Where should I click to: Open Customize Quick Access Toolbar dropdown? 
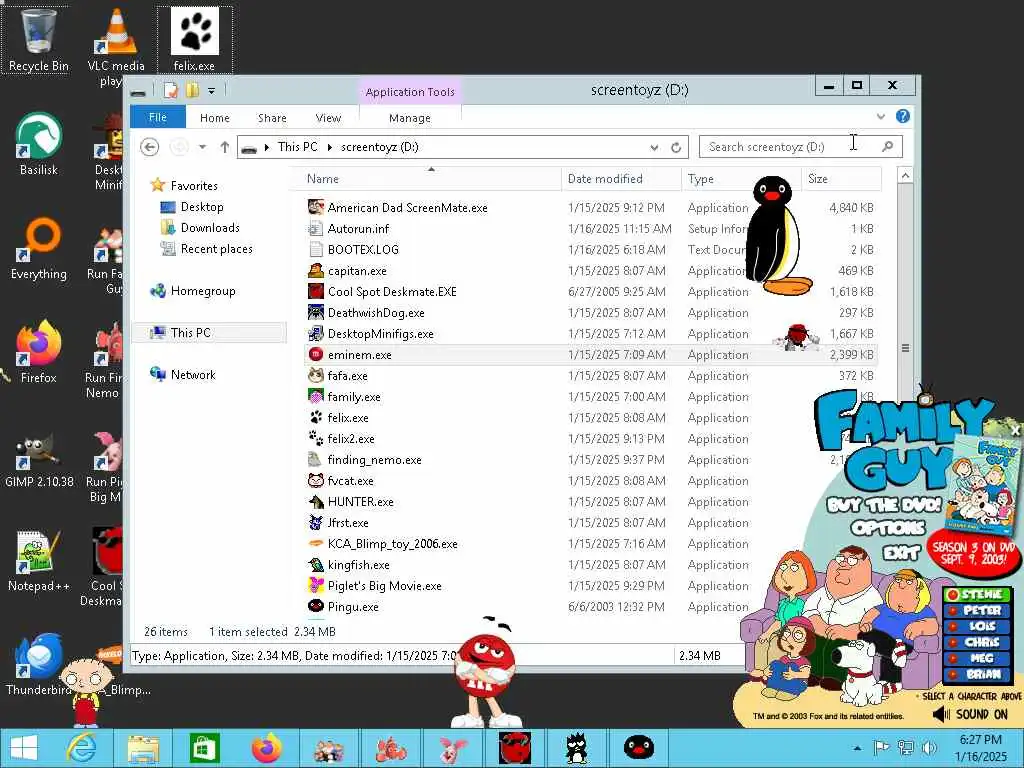pos(212,91)
